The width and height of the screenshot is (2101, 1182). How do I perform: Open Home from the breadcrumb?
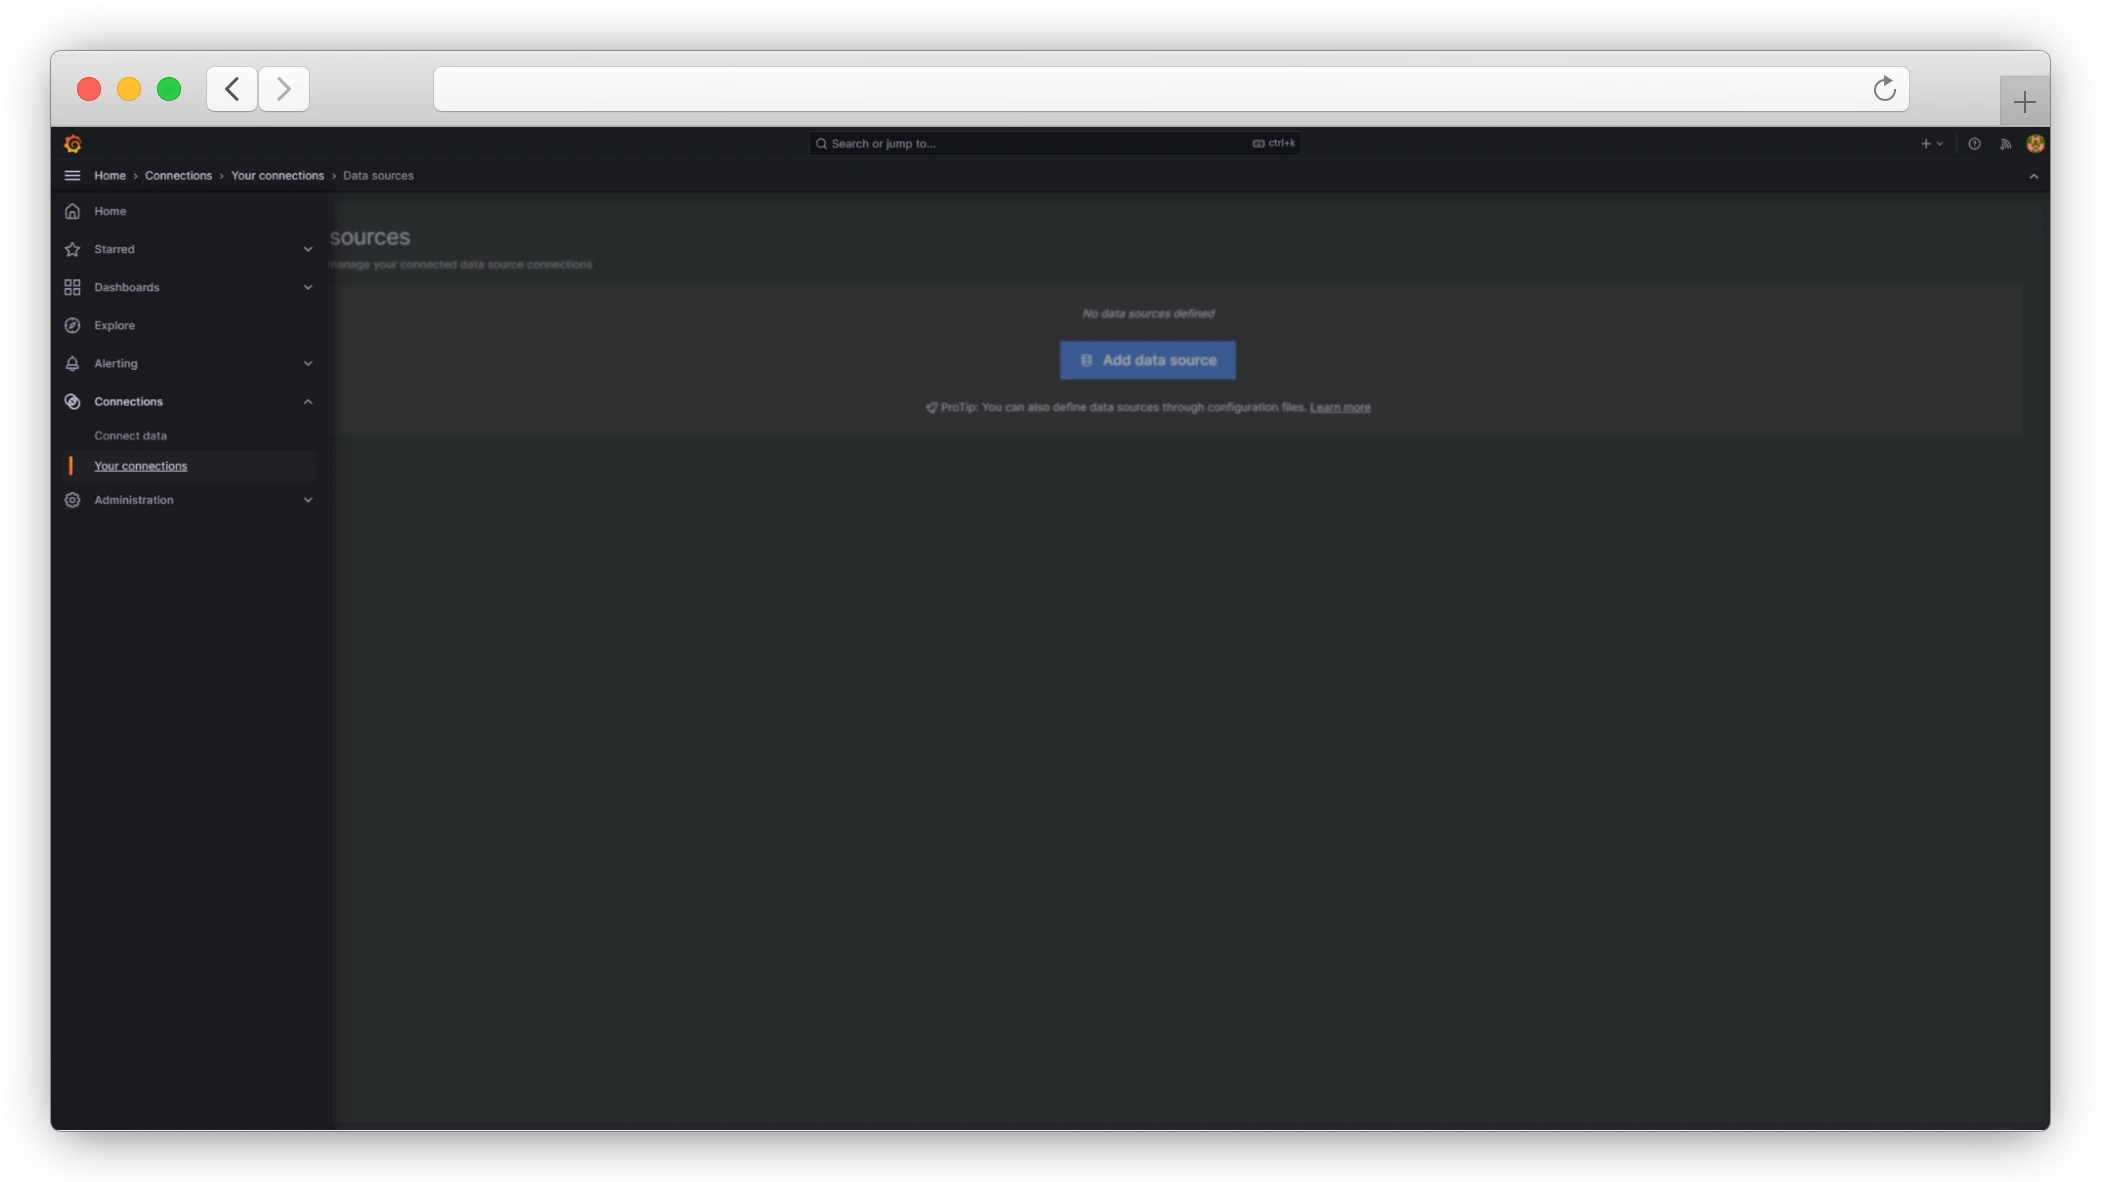click(110, 175)
